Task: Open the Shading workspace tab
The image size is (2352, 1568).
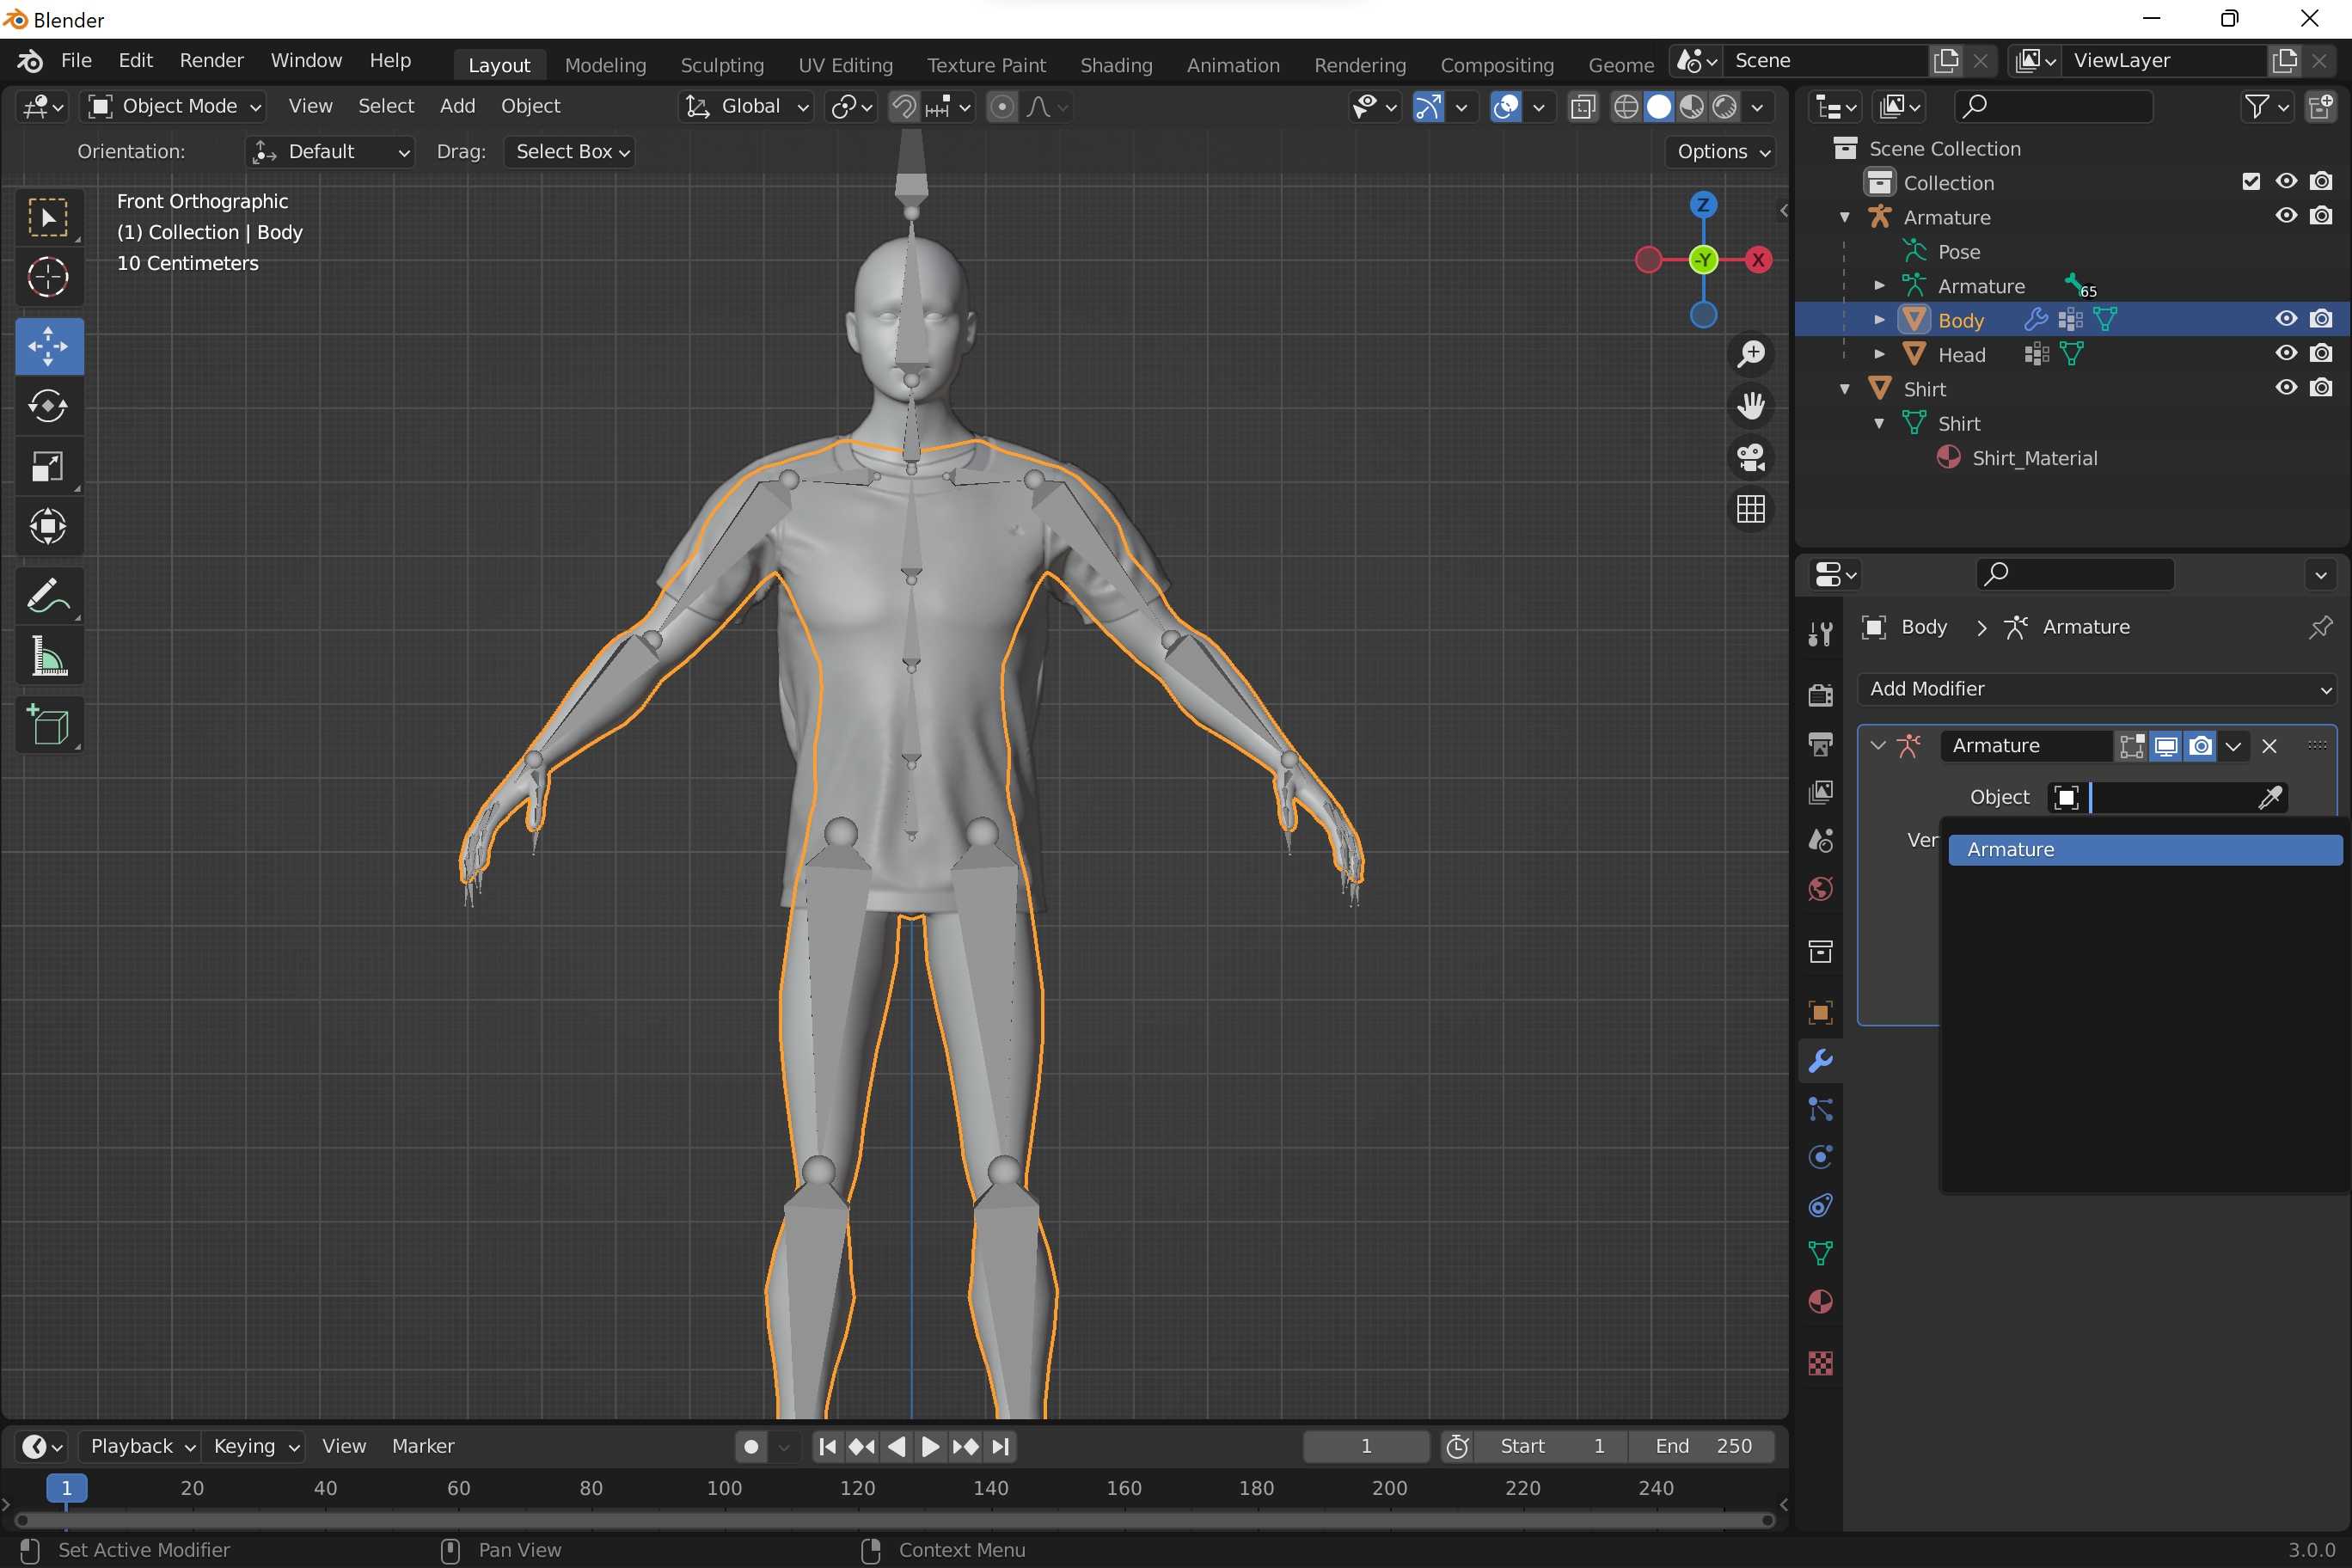Action: 1115,64
